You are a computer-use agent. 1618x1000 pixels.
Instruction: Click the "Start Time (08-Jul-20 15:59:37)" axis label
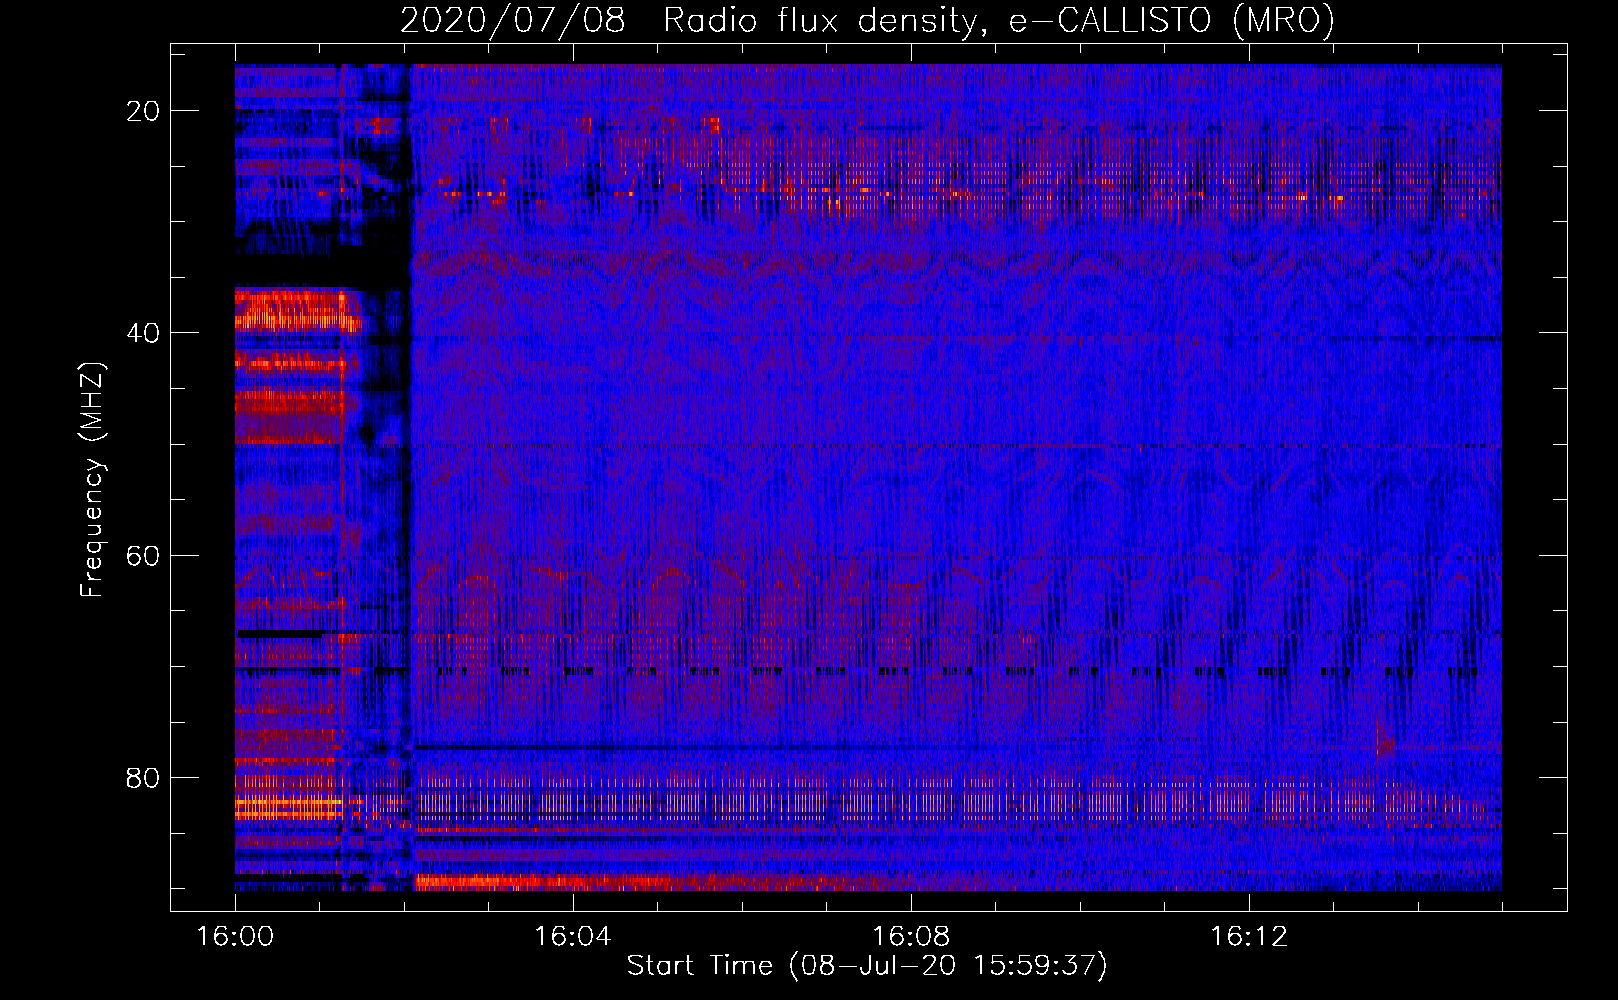pyautogui.click(x=867, y=966)
